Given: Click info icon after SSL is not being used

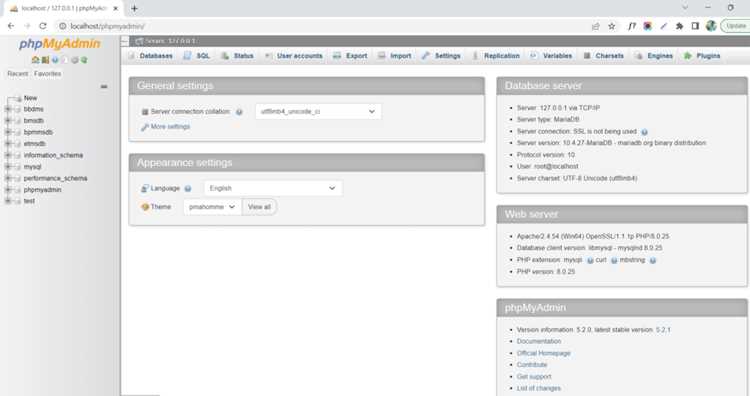Looking at the screenshot, I should 644,132.
